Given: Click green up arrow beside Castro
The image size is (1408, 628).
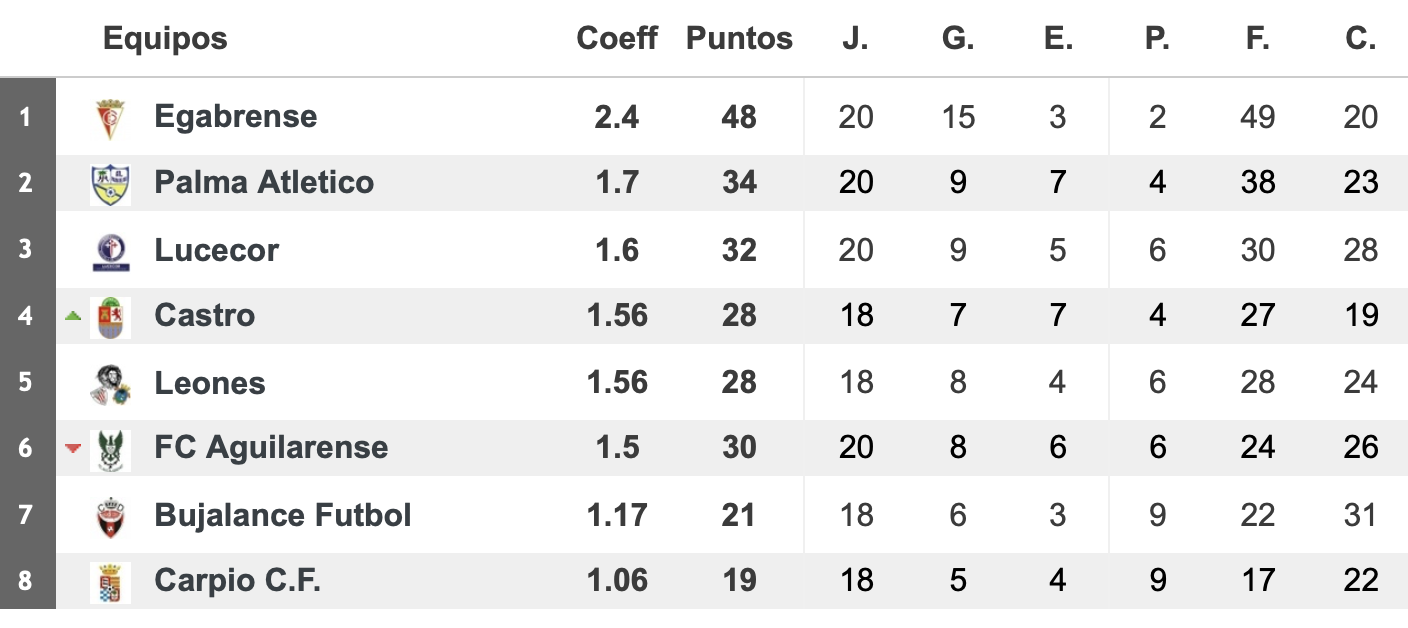Looking at the screenshot, I should click(73, 316).
